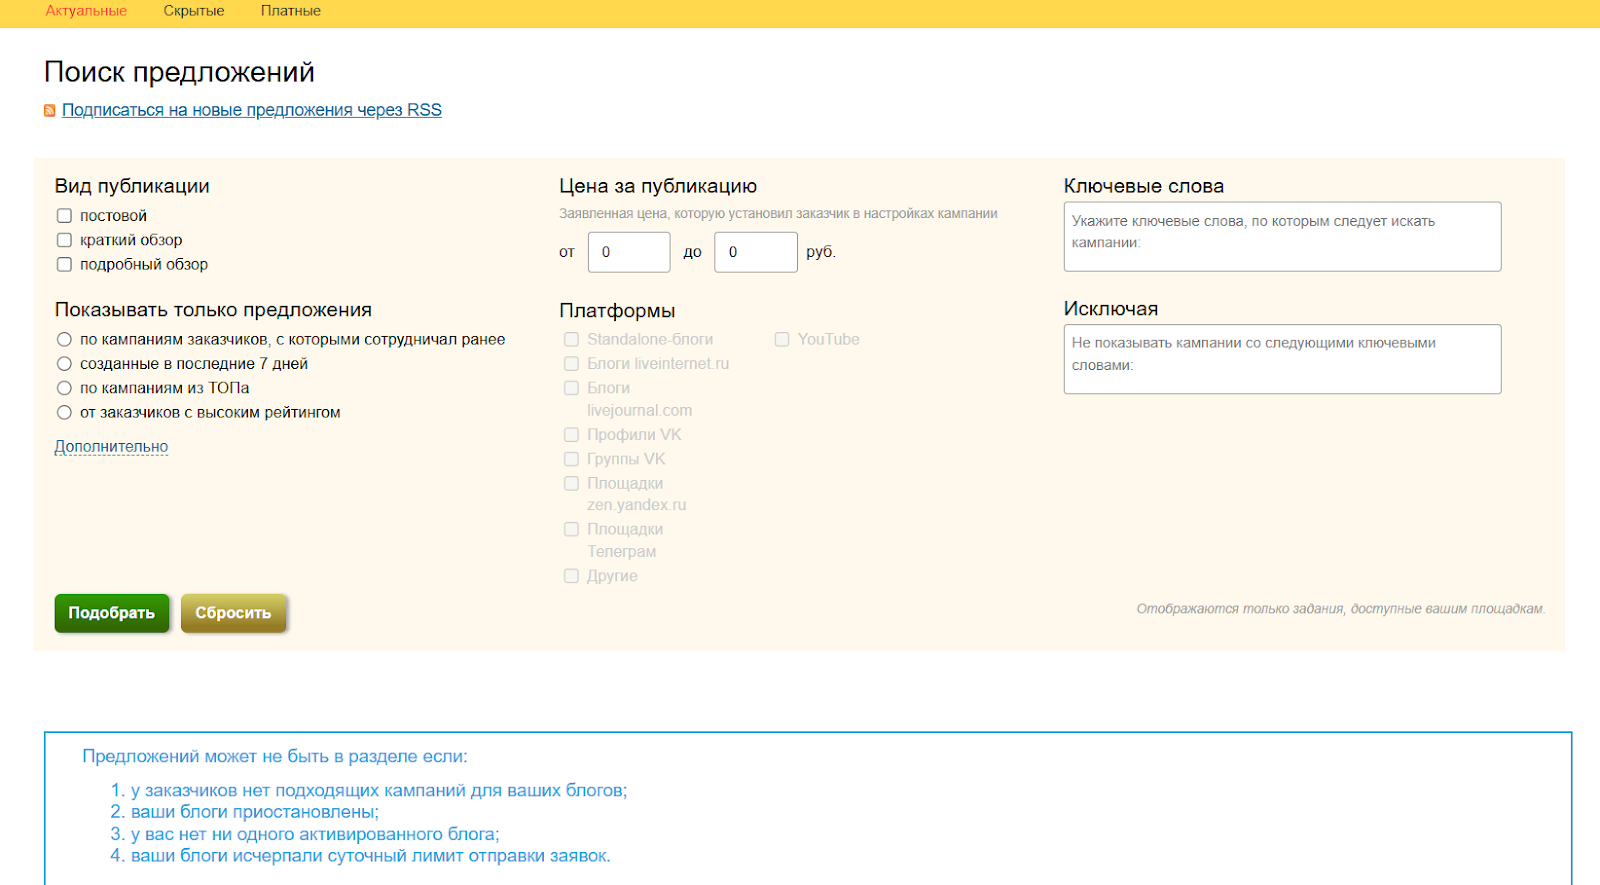Toggle the YouTube platform checkbox
The width and height of the screenshot is (1600, 885).
(x=782, y=340)
